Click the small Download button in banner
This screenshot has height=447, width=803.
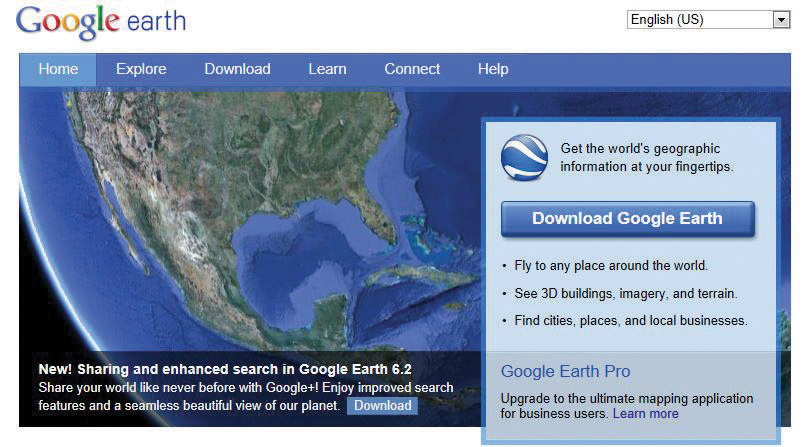pyautogui.click(x=383, y=406)
